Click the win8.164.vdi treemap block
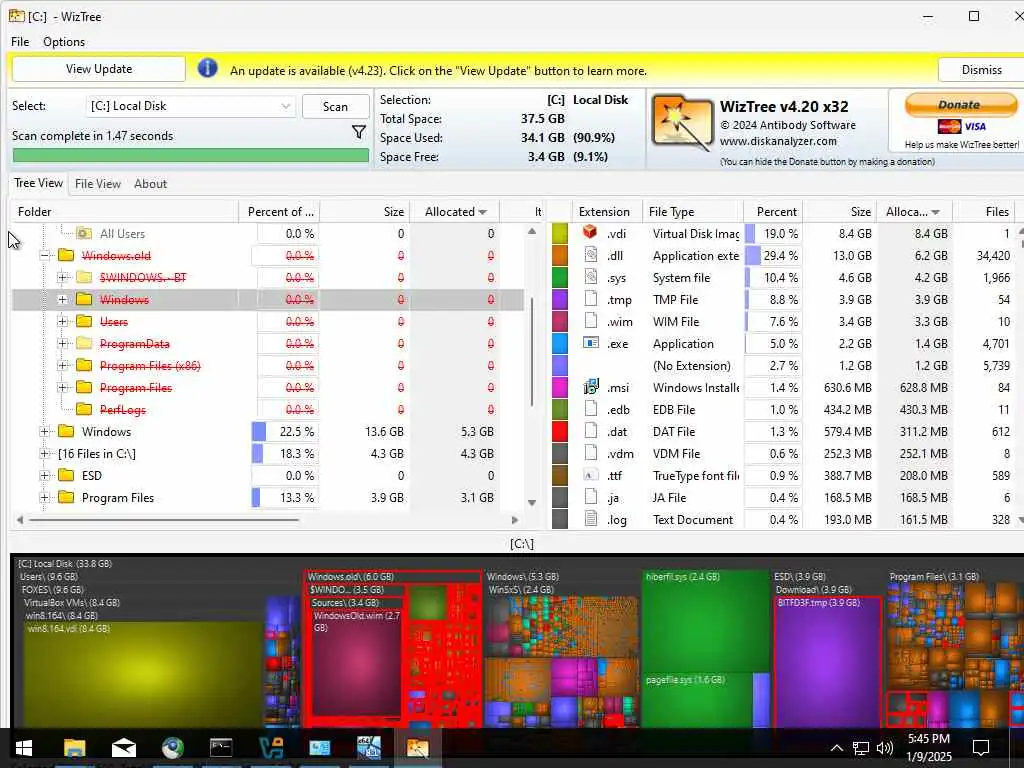This screenshot has height=768, width=1024. coord(142,675)
